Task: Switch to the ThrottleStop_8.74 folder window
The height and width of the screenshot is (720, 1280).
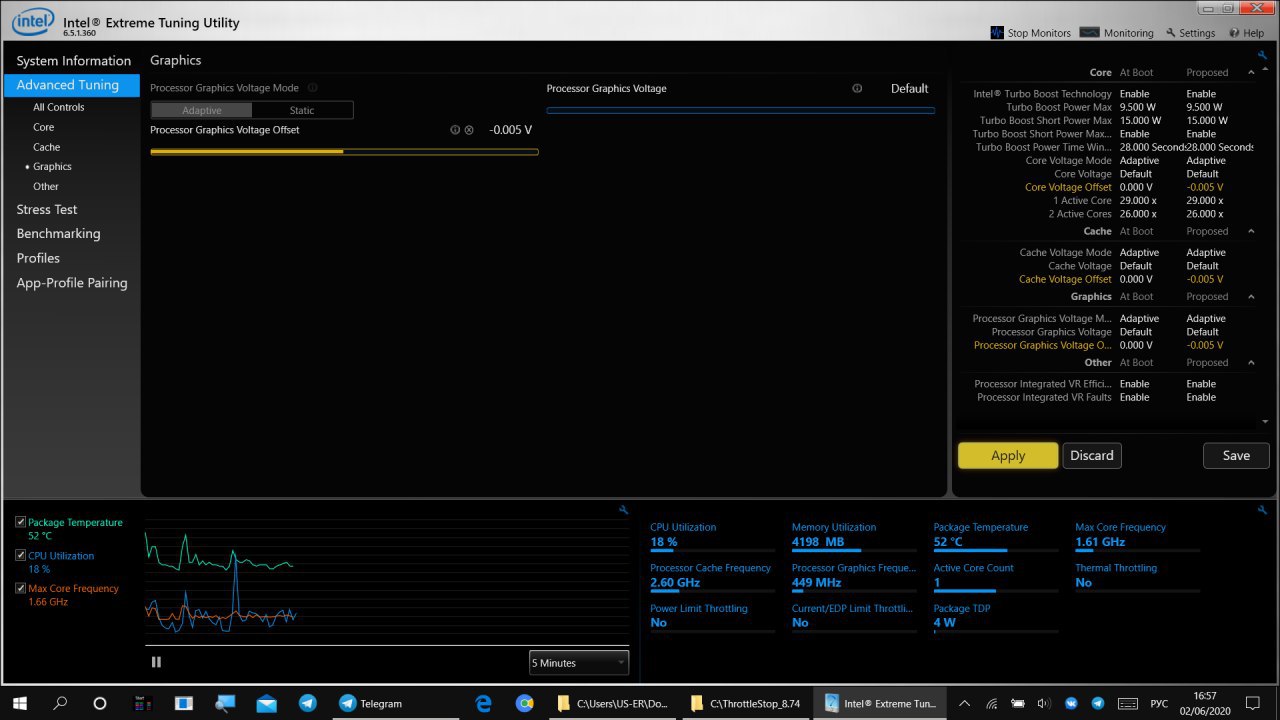Action: [746, 703]
